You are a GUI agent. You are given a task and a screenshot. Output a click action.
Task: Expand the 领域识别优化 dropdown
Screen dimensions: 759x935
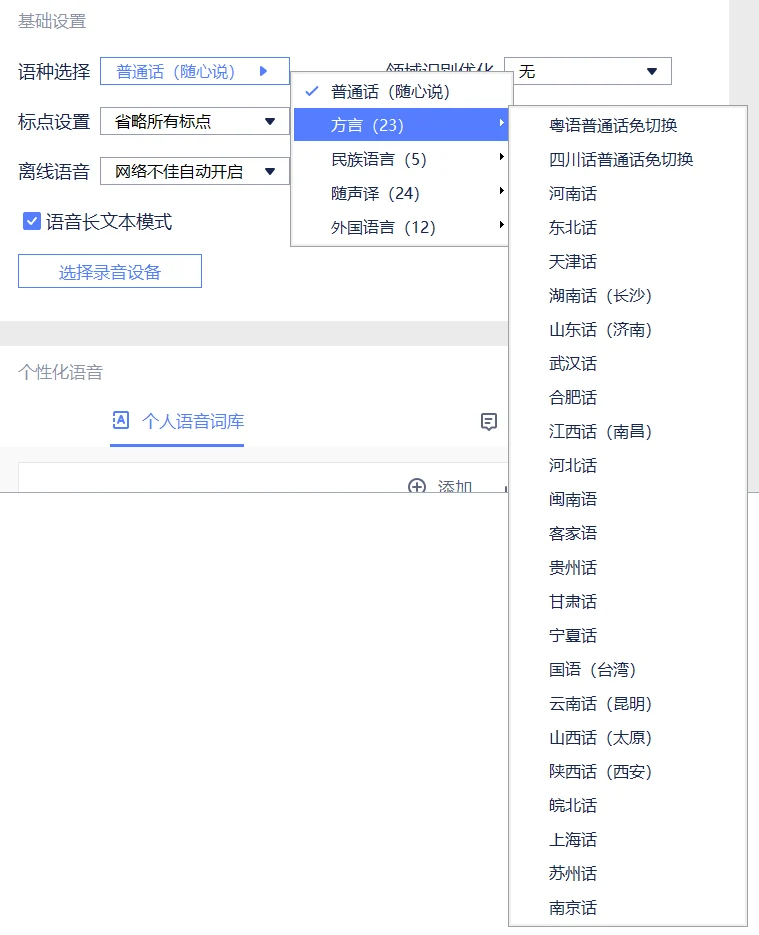click(587, 72)
